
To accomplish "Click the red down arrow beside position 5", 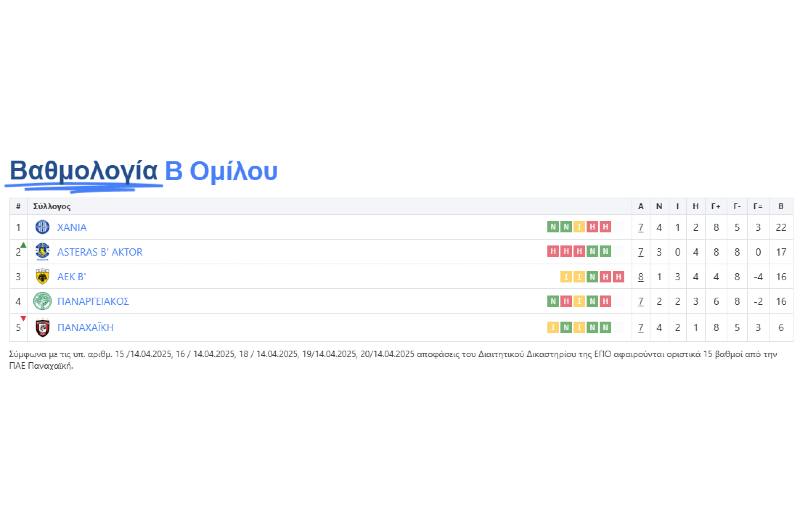I will (x=23, y=319).
